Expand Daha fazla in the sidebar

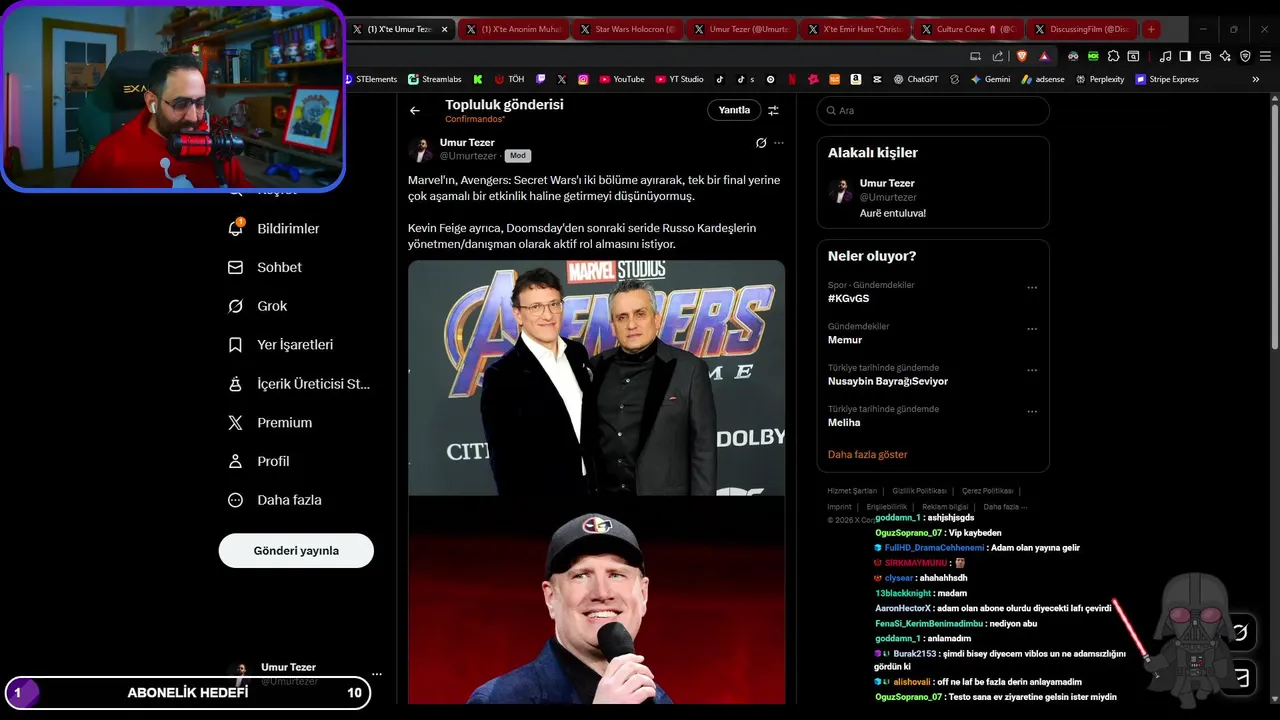(275, 500)
